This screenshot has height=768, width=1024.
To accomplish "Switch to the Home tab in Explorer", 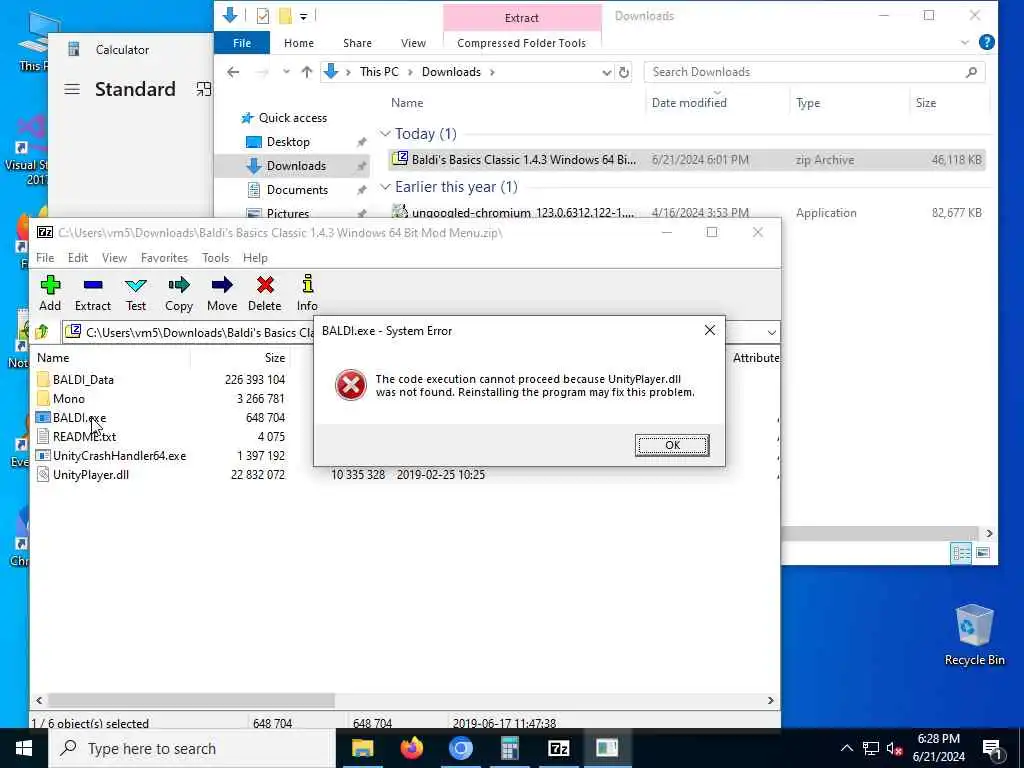I will pyautogui.click(x=298, y=43).
